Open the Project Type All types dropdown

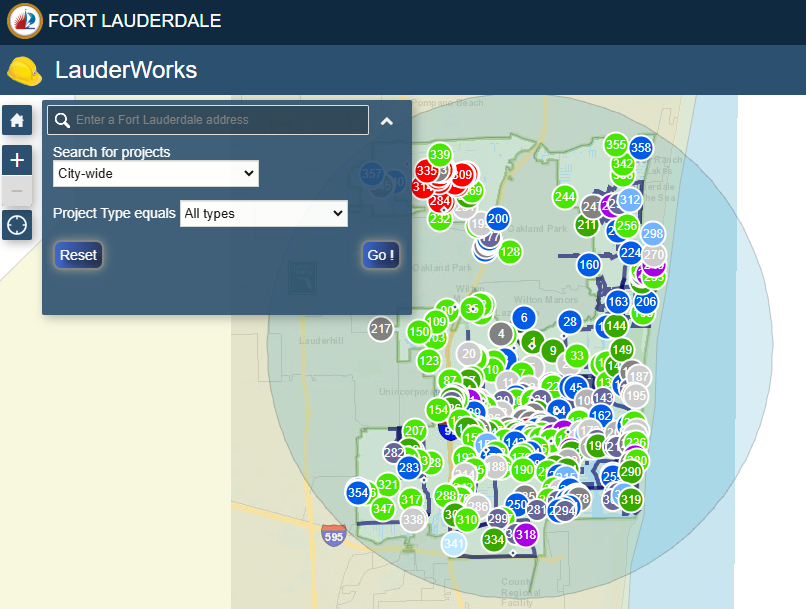point(264,213)
